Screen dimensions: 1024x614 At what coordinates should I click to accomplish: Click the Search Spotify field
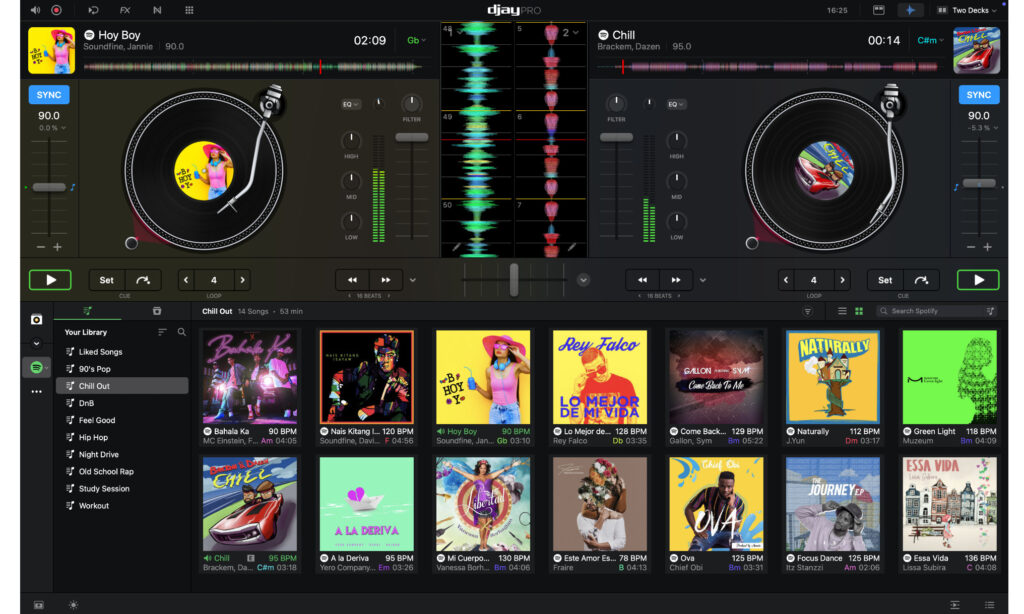937,312
